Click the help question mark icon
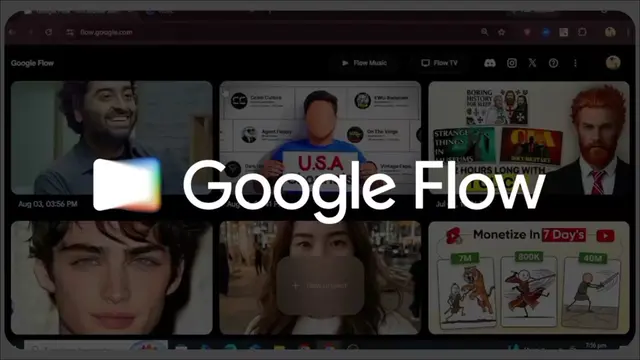The image size is (640, 360). [553, 63]
